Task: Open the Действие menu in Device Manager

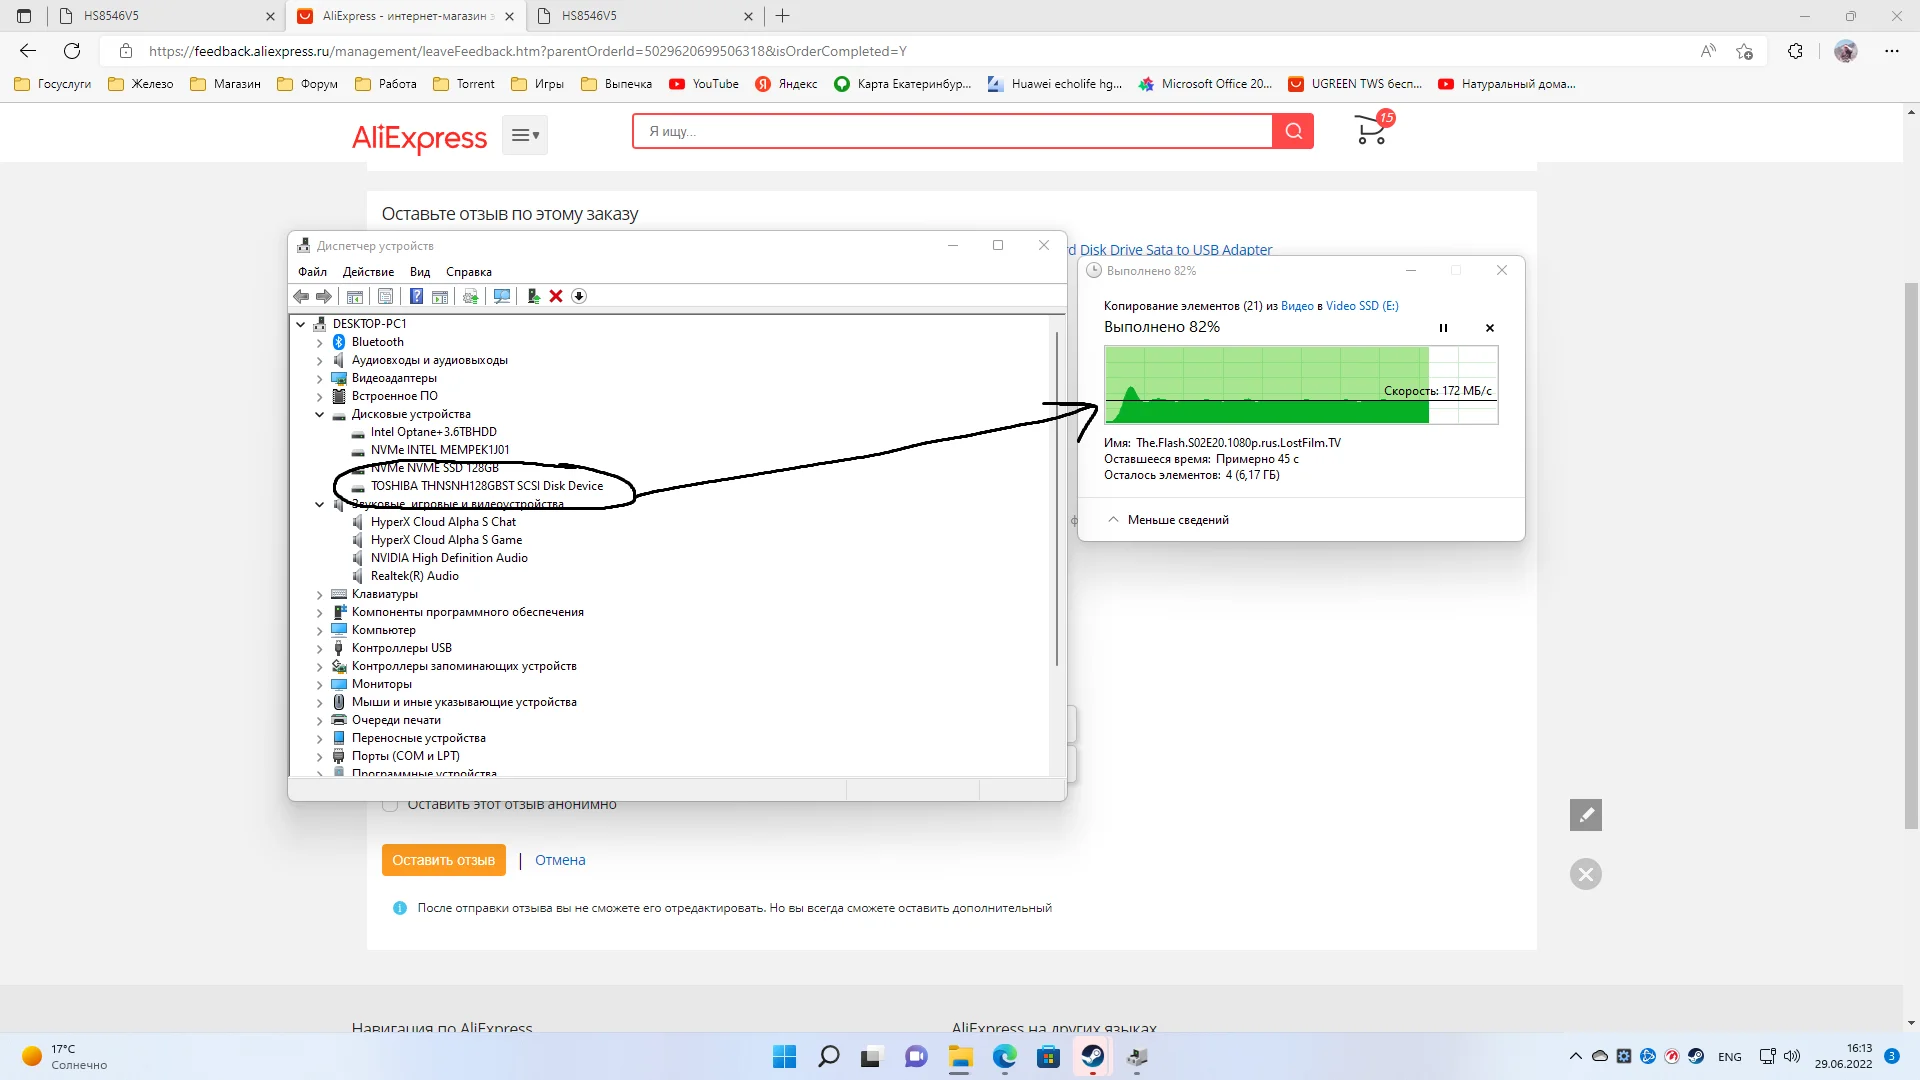Action: [368, 272]
